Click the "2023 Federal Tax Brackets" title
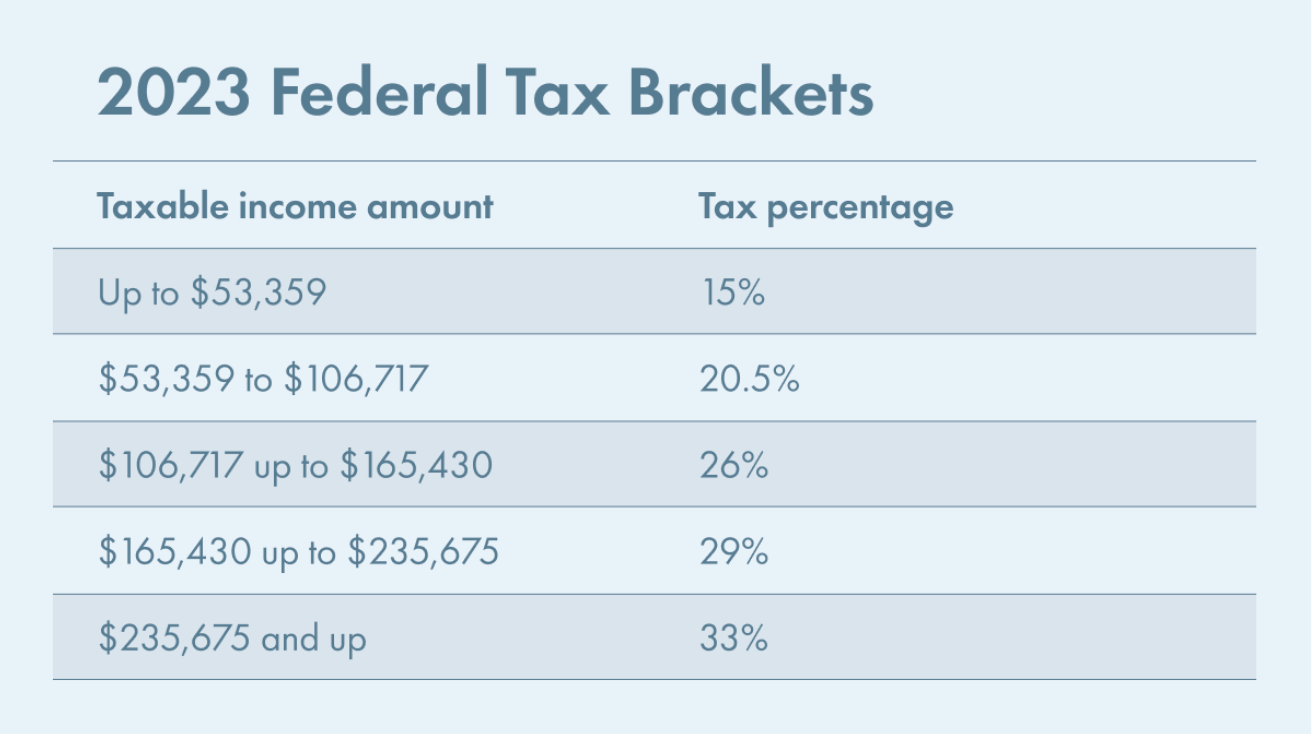This screenshot has width=1312, height=734. pyautogui.click(x=485, y=94)
